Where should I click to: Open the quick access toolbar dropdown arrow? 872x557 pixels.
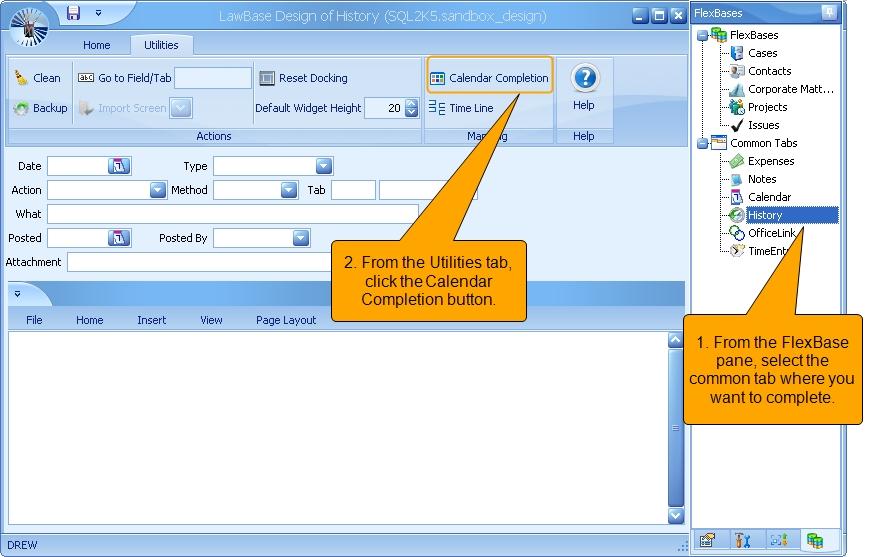98,13
